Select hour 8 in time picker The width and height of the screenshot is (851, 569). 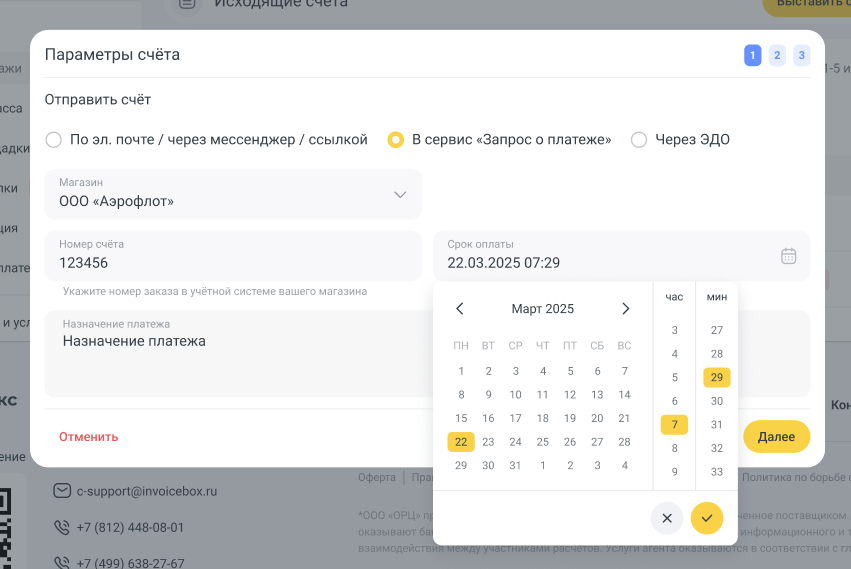tap(675, 449)
